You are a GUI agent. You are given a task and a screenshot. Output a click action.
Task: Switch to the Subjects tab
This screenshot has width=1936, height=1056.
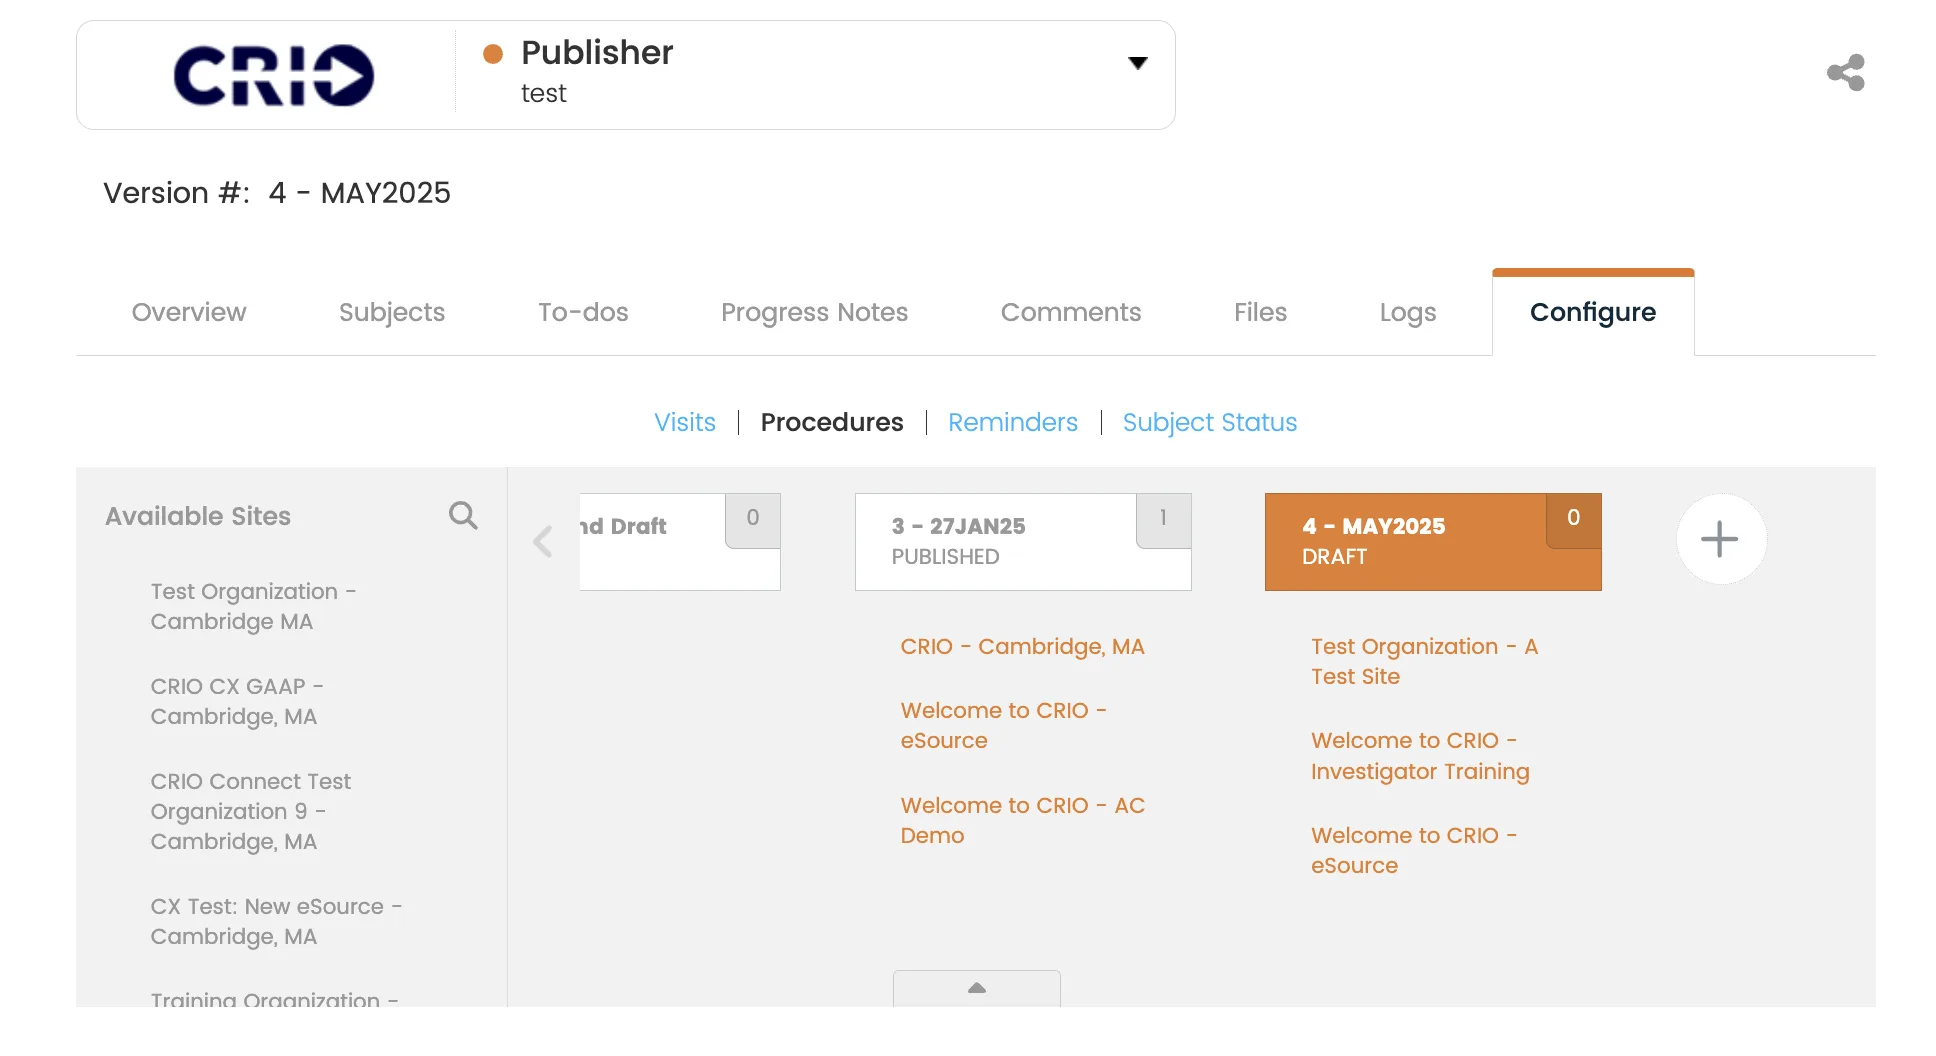392,312
